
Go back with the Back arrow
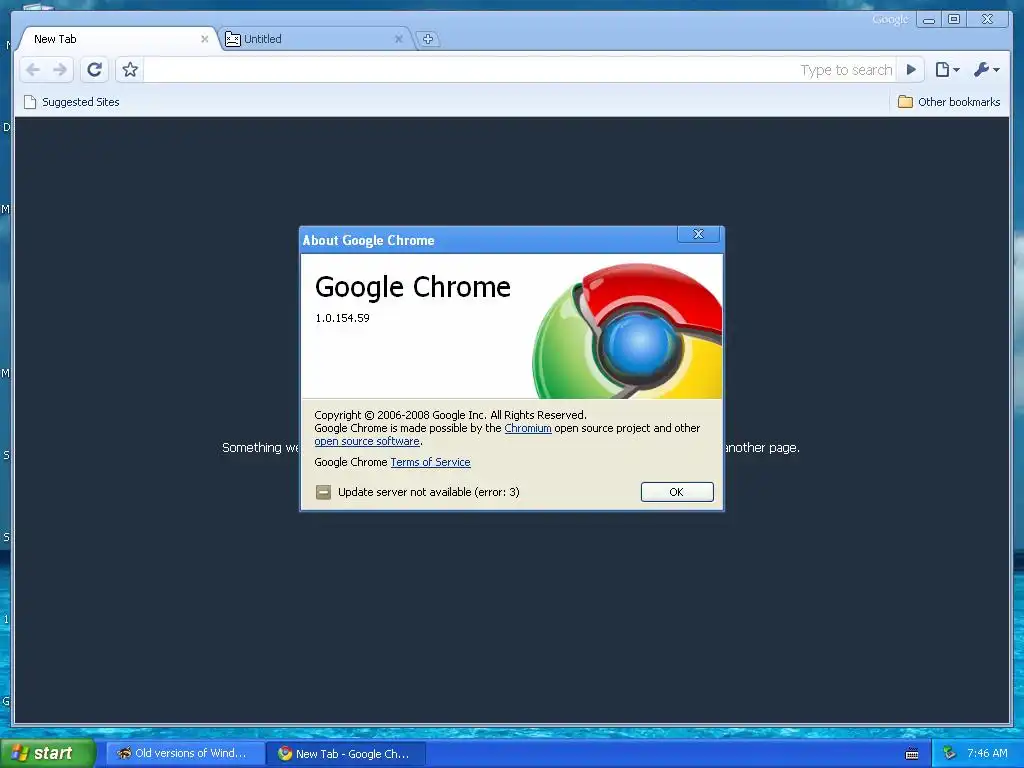pos(33,70)
